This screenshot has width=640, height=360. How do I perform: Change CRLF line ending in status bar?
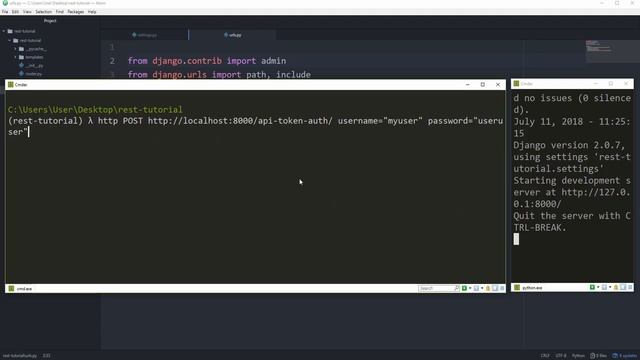(x=545, y=356)
